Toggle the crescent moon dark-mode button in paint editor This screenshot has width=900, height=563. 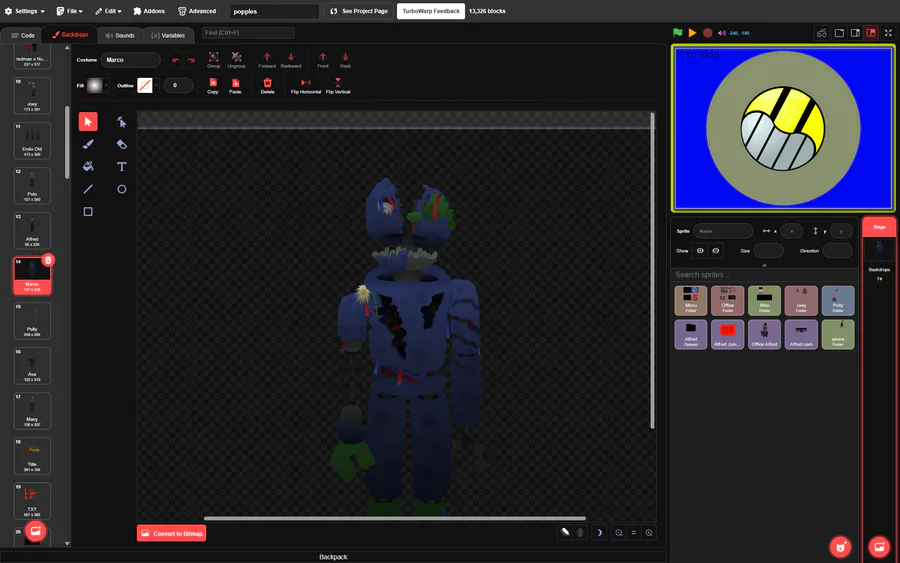point(599,533)
